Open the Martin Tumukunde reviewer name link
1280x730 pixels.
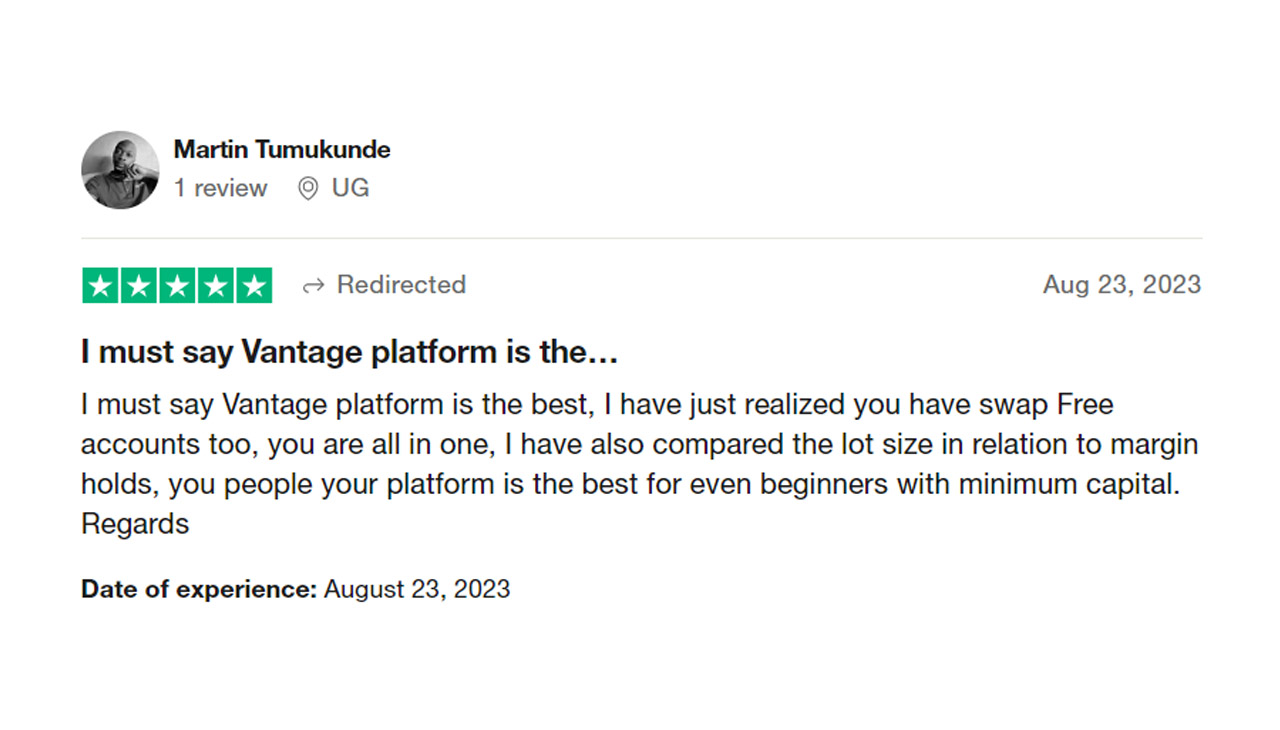282,149
